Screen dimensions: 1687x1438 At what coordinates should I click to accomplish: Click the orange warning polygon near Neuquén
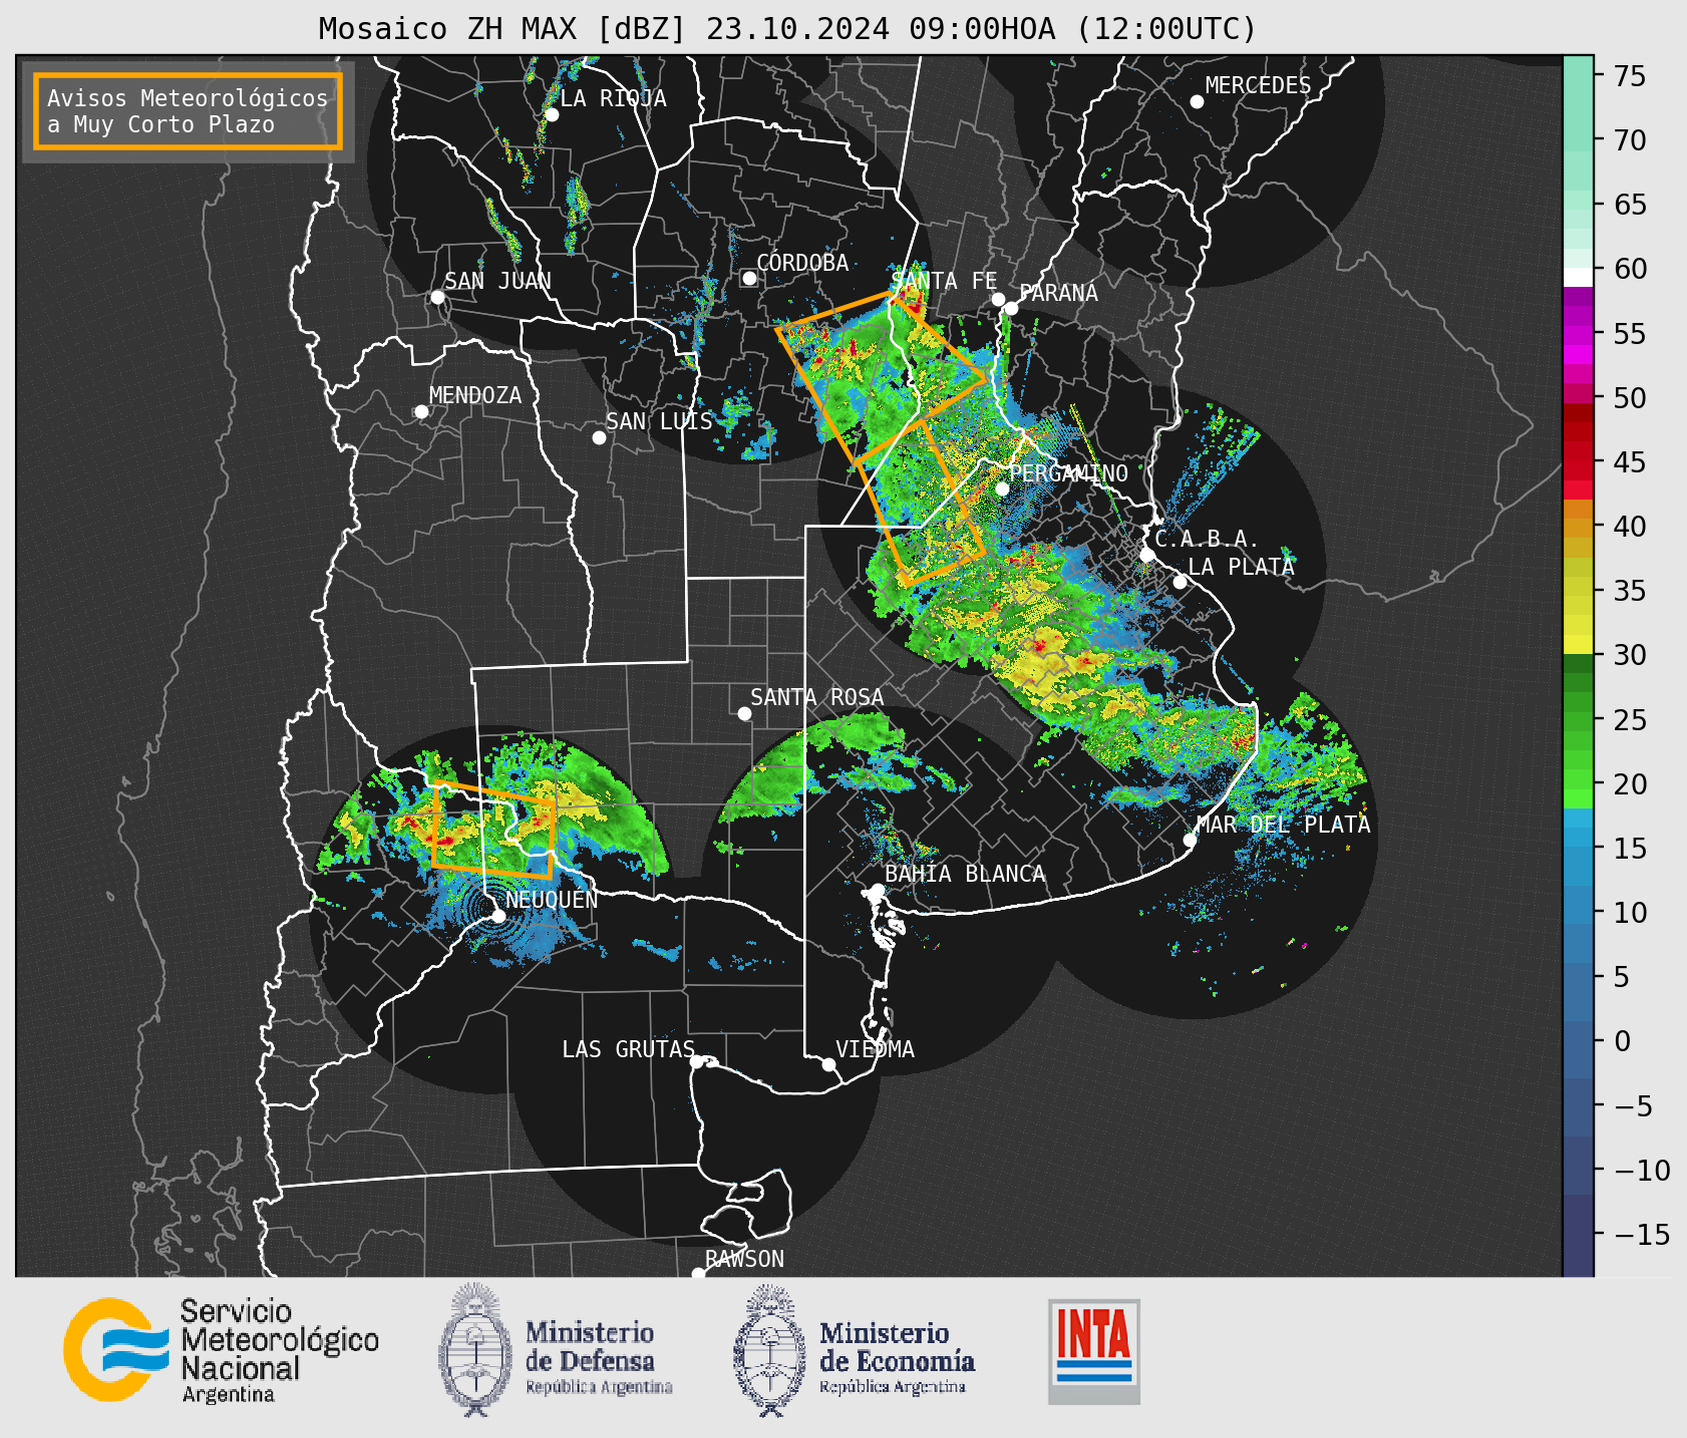[494, 829]
